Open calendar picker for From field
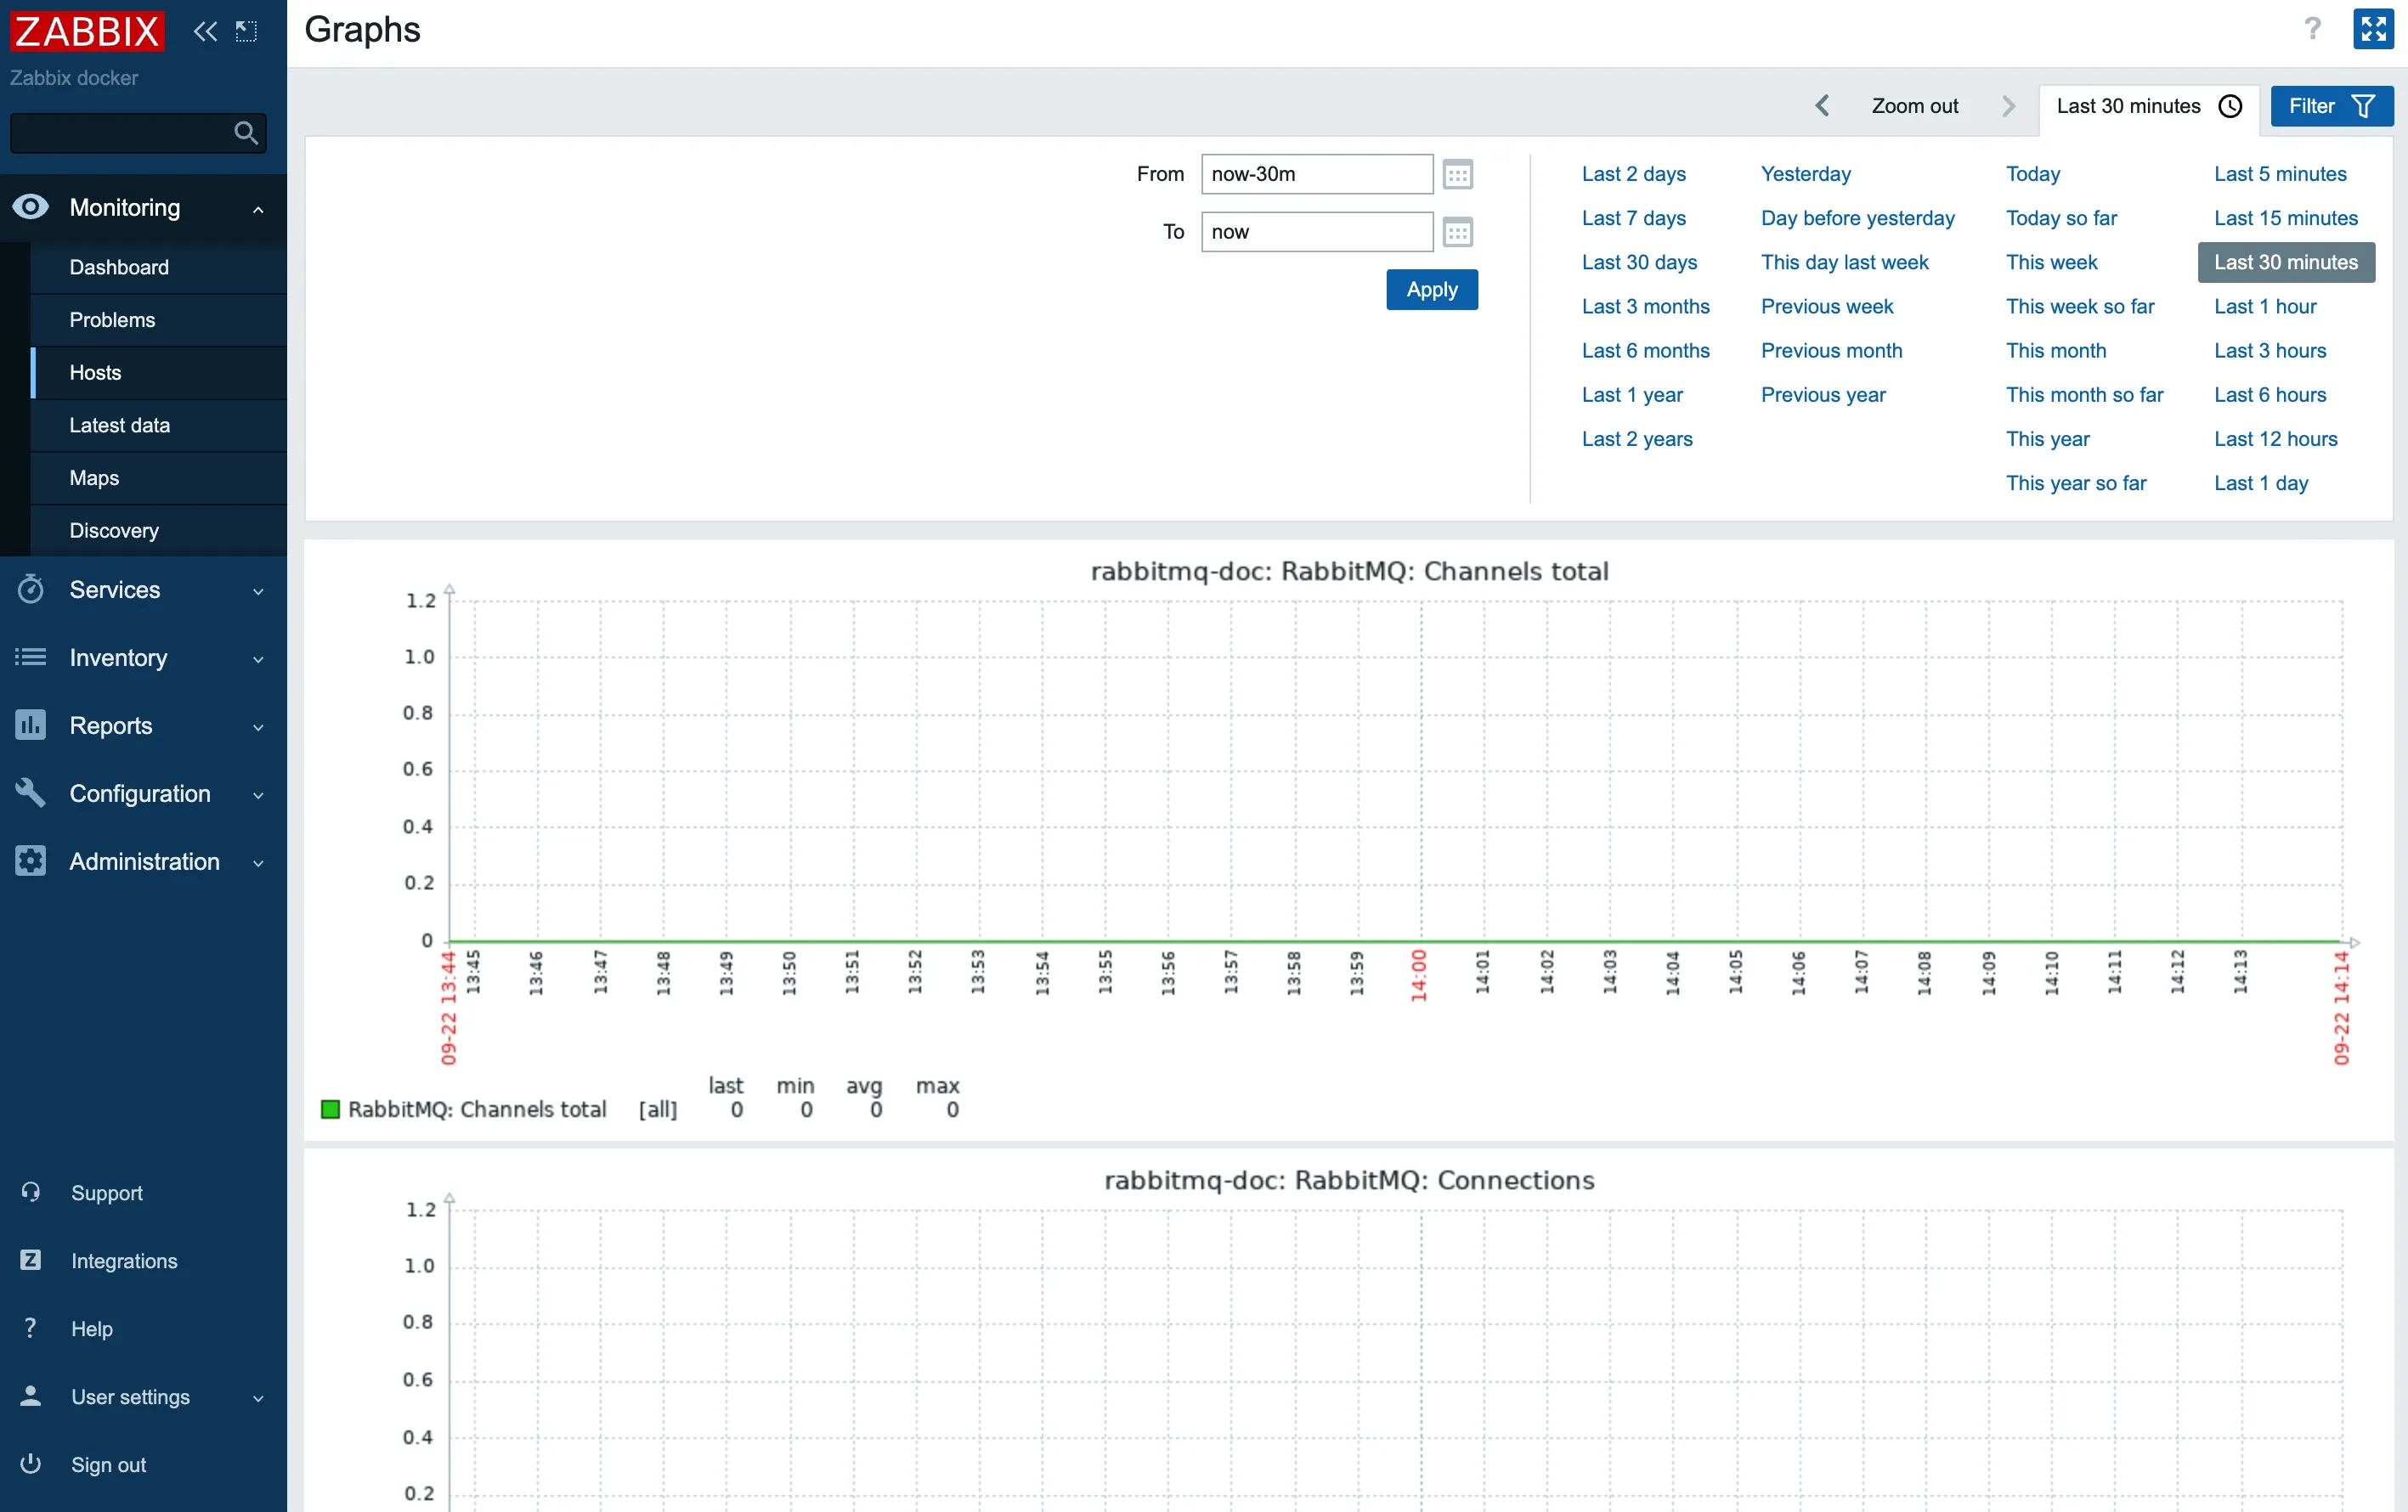 tap(1457, 174)
